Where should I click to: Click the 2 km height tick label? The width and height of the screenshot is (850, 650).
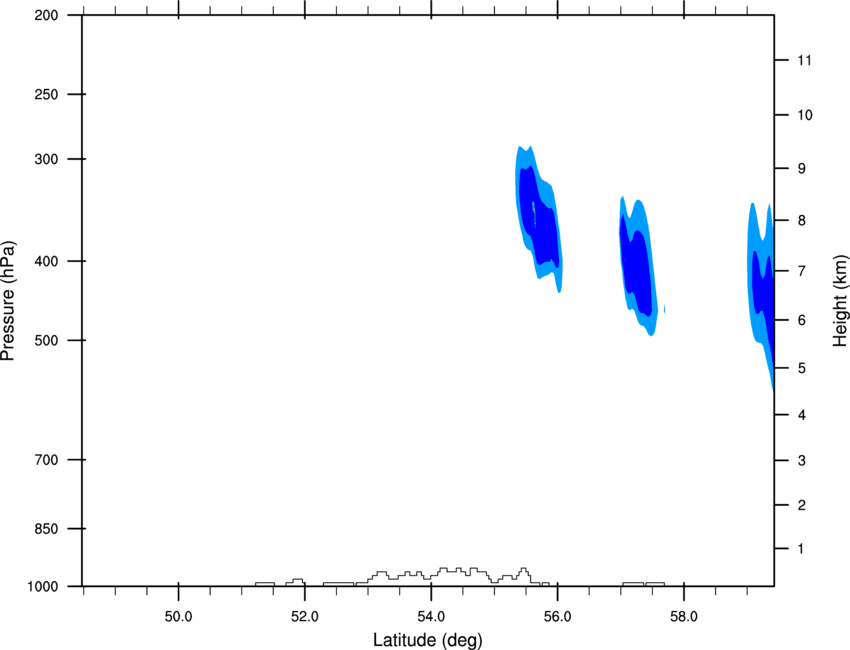(802, 505)
